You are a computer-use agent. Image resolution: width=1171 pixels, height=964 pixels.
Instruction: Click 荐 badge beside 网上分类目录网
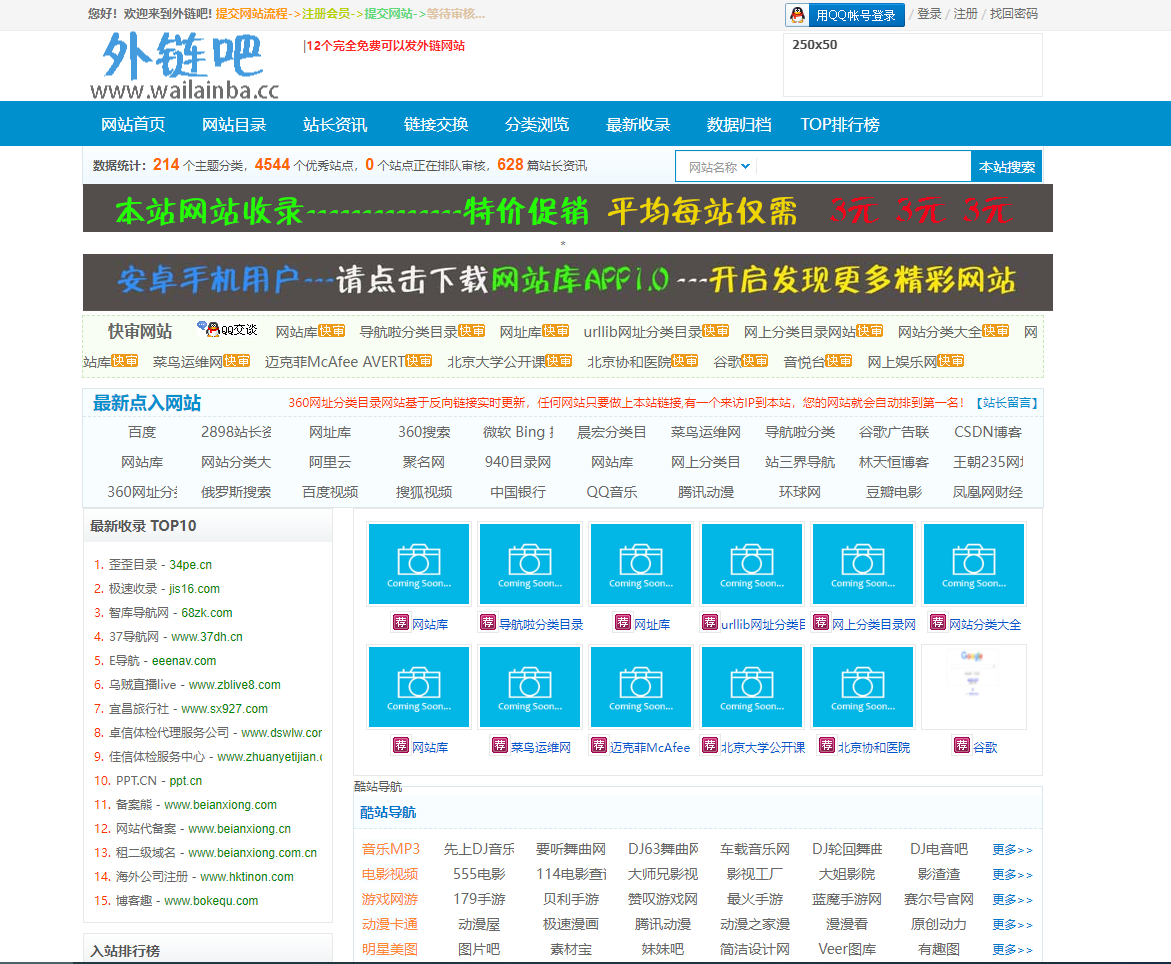(x=821, y=623)
